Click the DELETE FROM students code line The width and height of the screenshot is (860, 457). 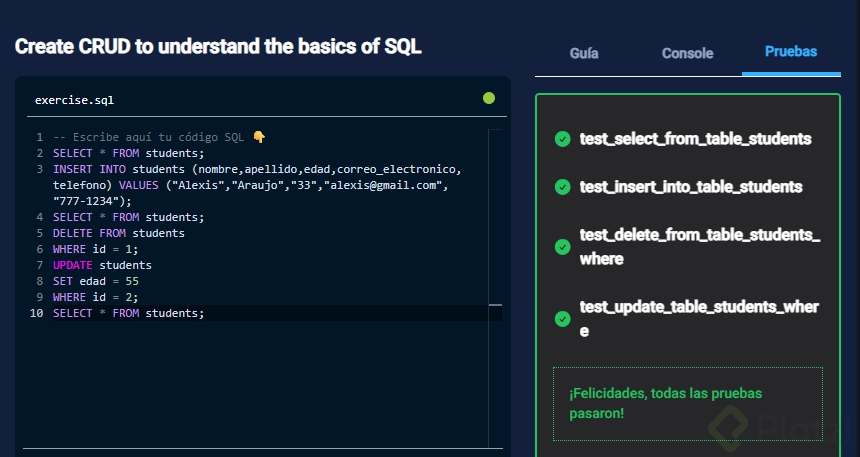pyautogui.click(x=118, y=233)
